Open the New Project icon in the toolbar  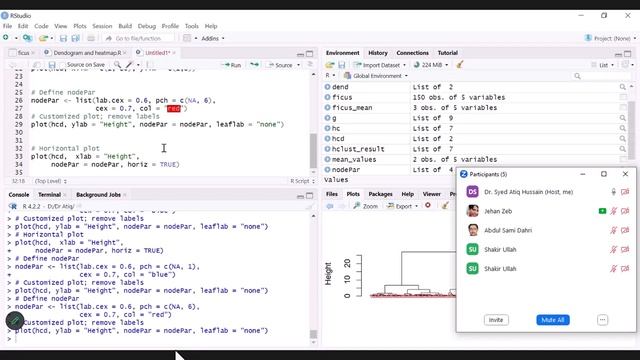tap(27, 38)
